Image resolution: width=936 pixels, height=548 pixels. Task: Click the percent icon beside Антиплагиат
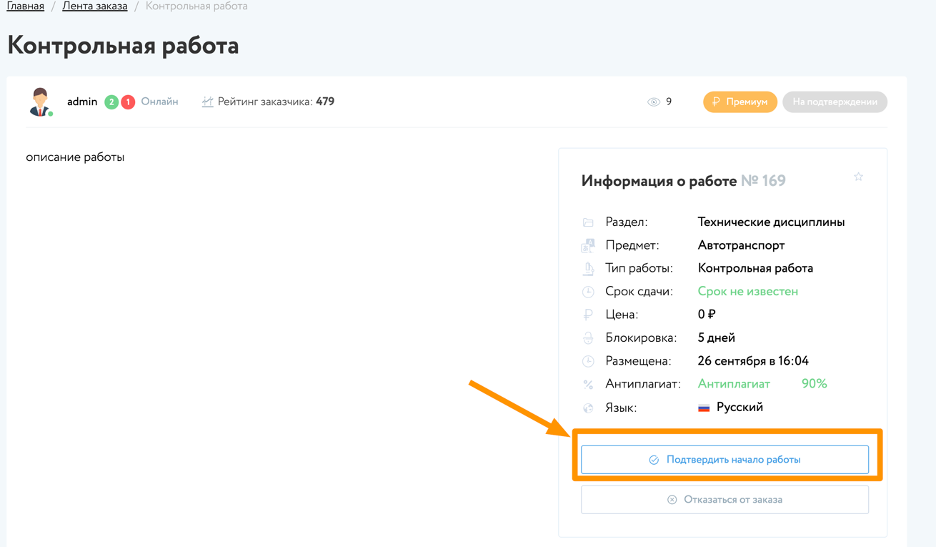[x=588, y=384]
